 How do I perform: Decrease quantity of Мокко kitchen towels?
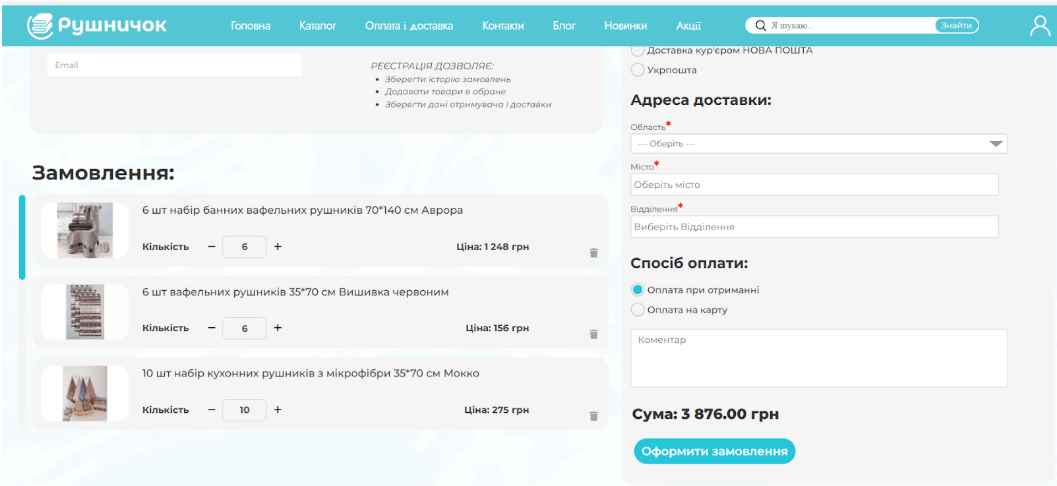tap(212, 410)
